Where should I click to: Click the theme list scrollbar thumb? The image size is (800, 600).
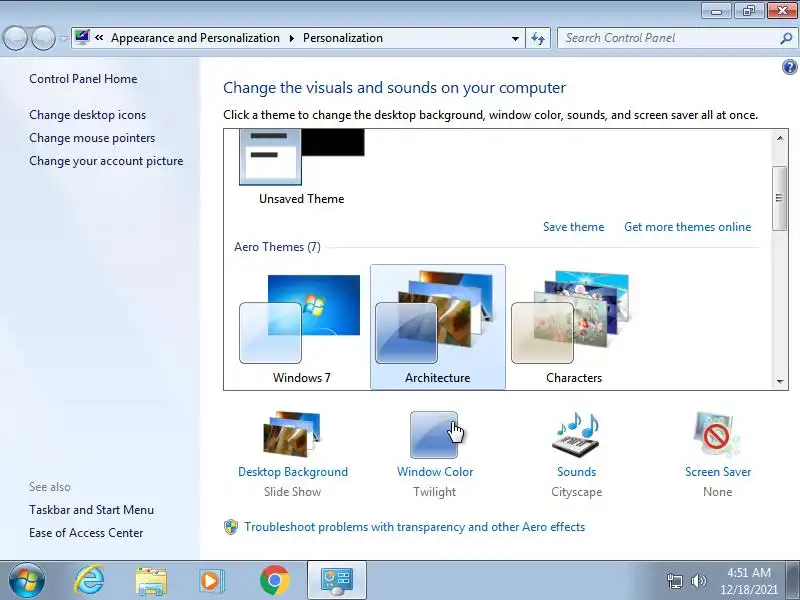point(780,198)
